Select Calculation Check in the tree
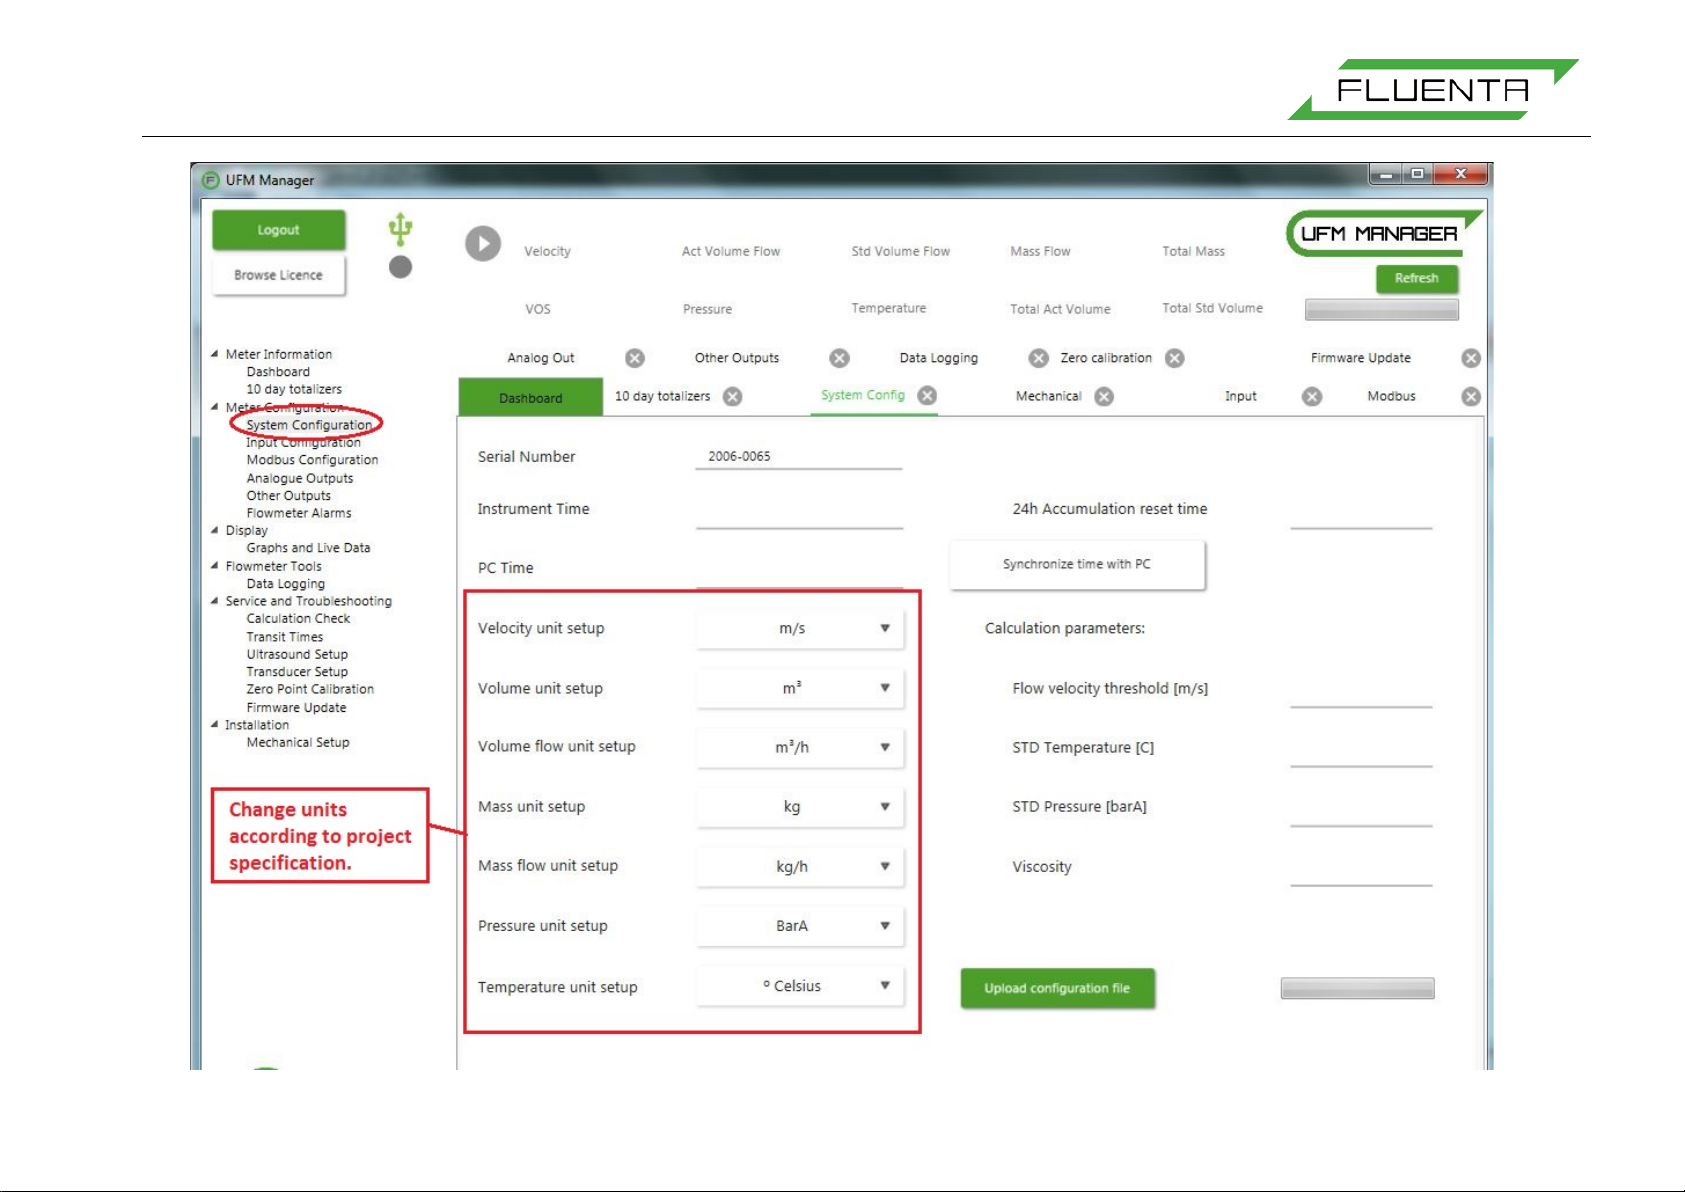 click(298, 619)
